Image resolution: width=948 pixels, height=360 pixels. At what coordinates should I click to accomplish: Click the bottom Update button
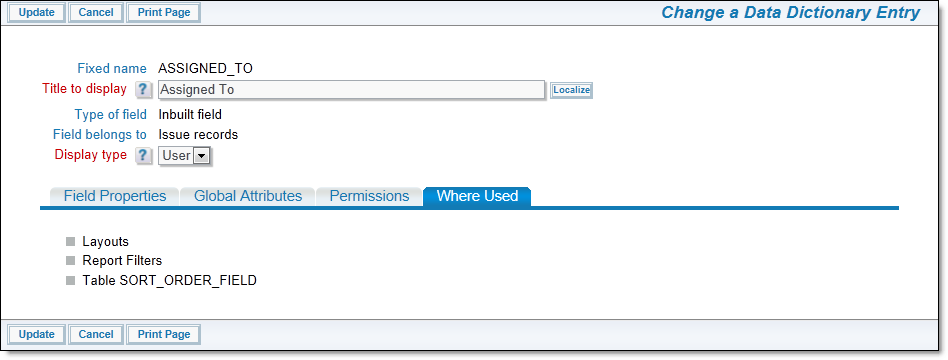click(36, 334)
